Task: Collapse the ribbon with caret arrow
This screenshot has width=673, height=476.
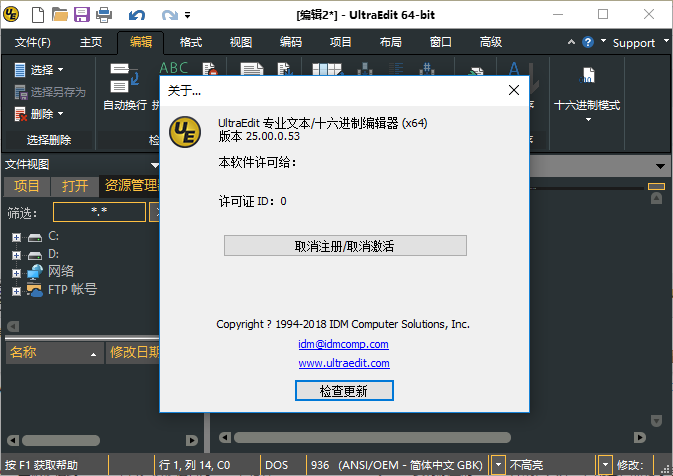Action: click(571, 42)
